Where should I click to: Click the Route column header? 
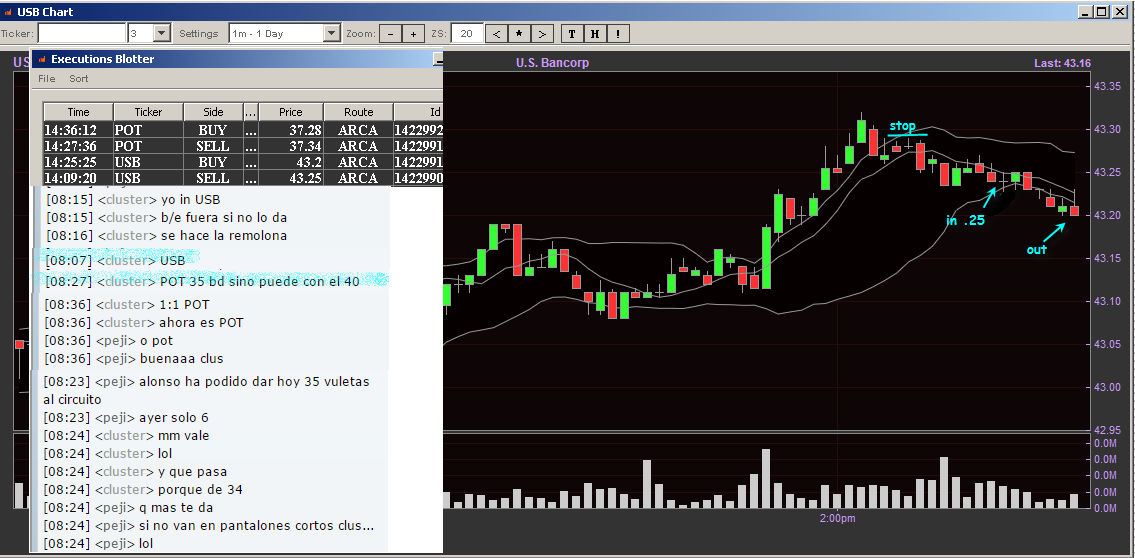[358, 112]
